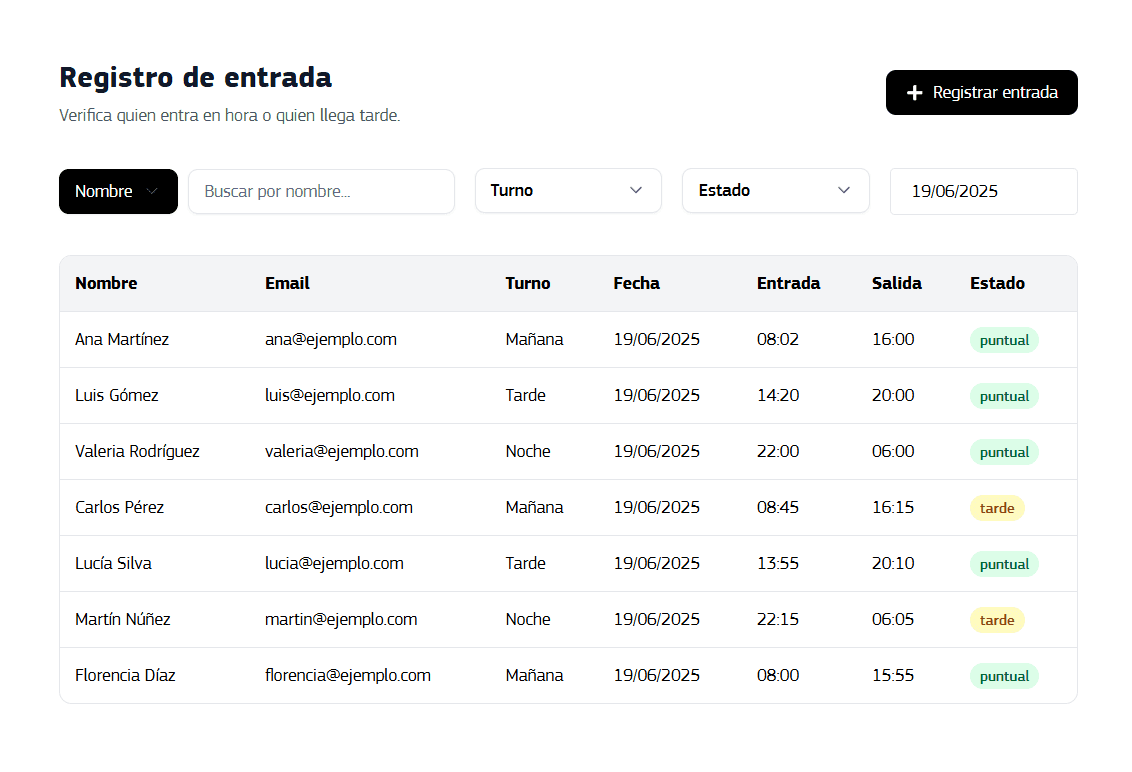Click entrada time 13:55
Viewport: 1132px width, 772px height.
pyautogui.click(x=778, y=563)
